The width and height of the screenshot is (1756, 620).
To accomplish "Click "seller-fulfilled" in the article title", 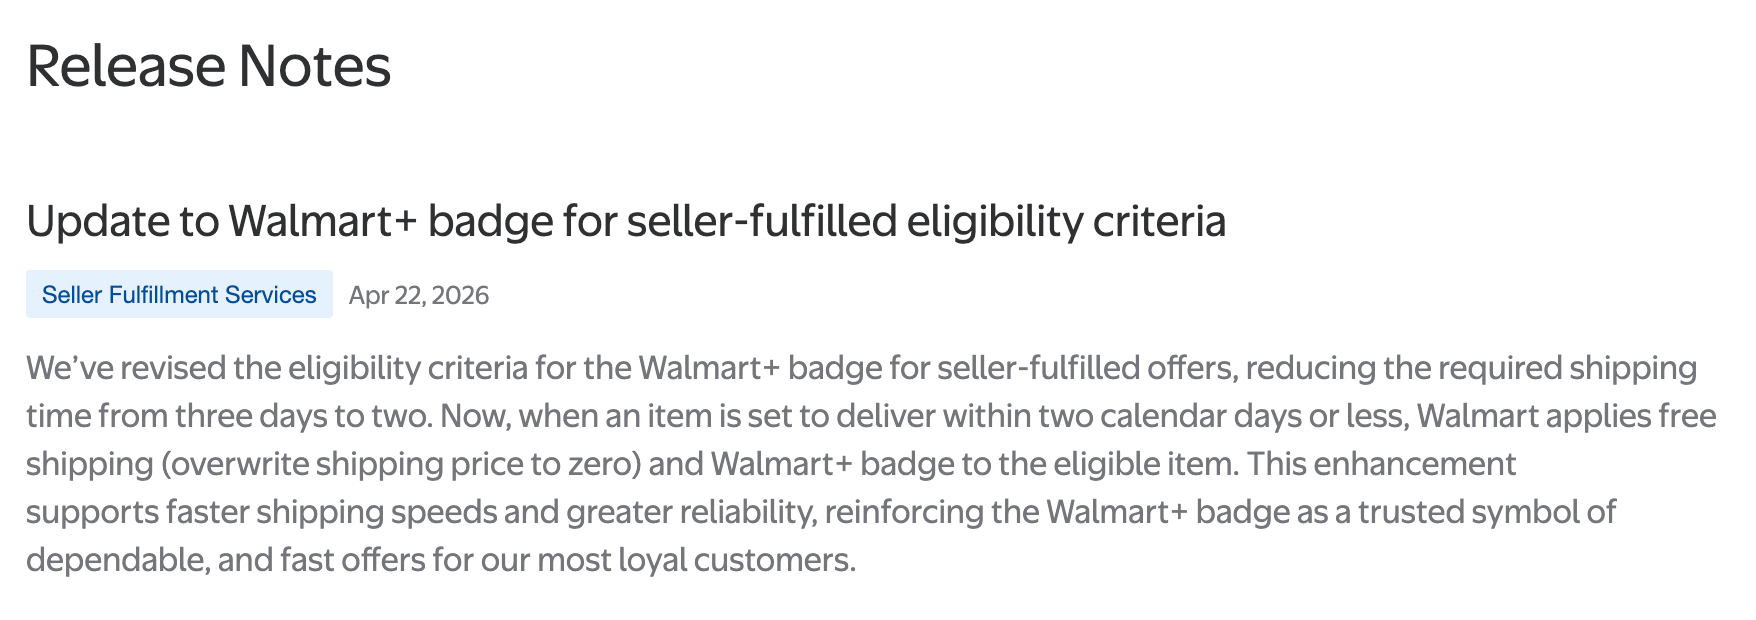I will pos(761,221).
